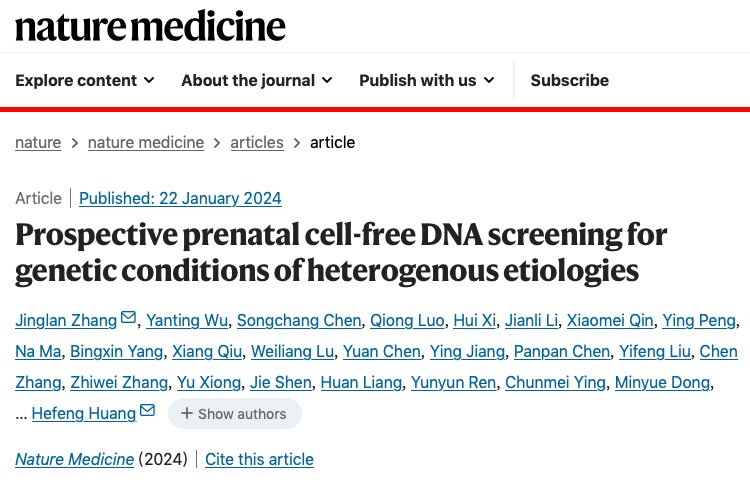The width and height of the screenshot is (750, 482).
Task: Open author Yanting Wu profile
Action: coord(187,320)
